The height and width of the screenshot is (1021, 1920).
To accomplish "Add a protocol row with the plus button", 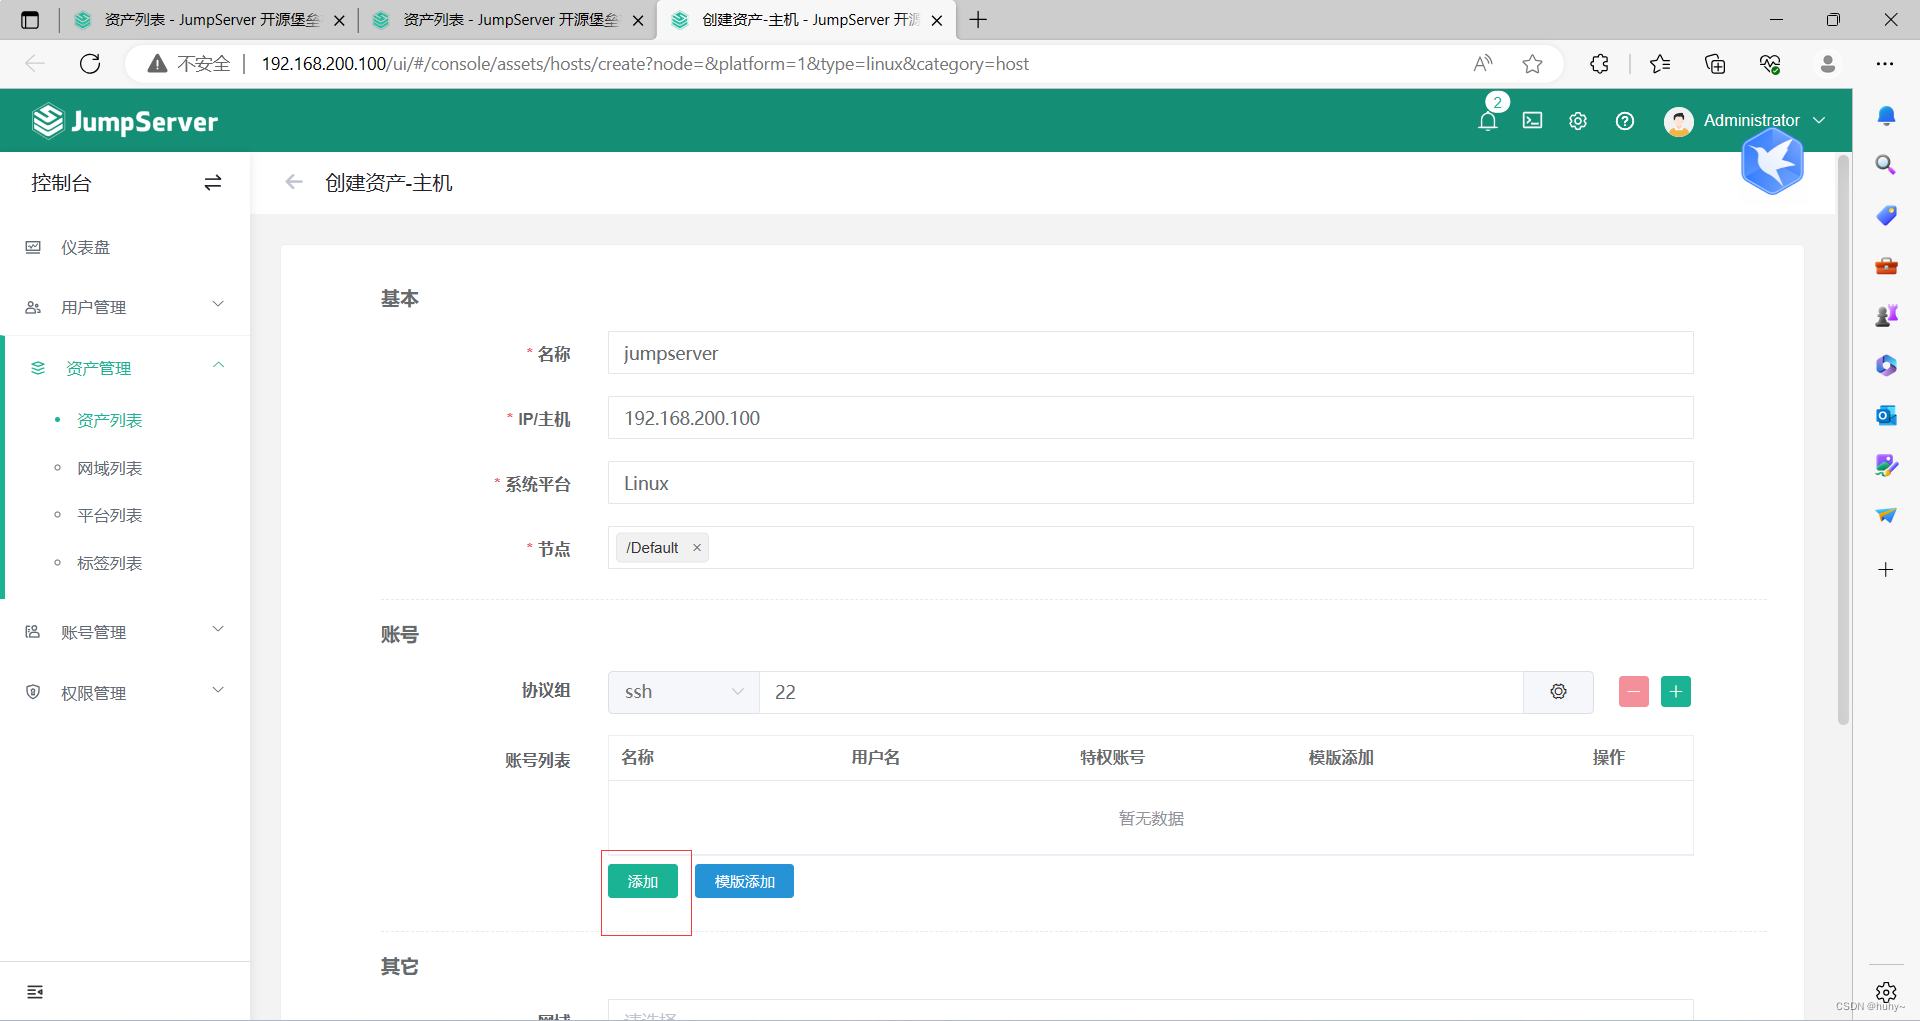I will tap(1676, 692).
